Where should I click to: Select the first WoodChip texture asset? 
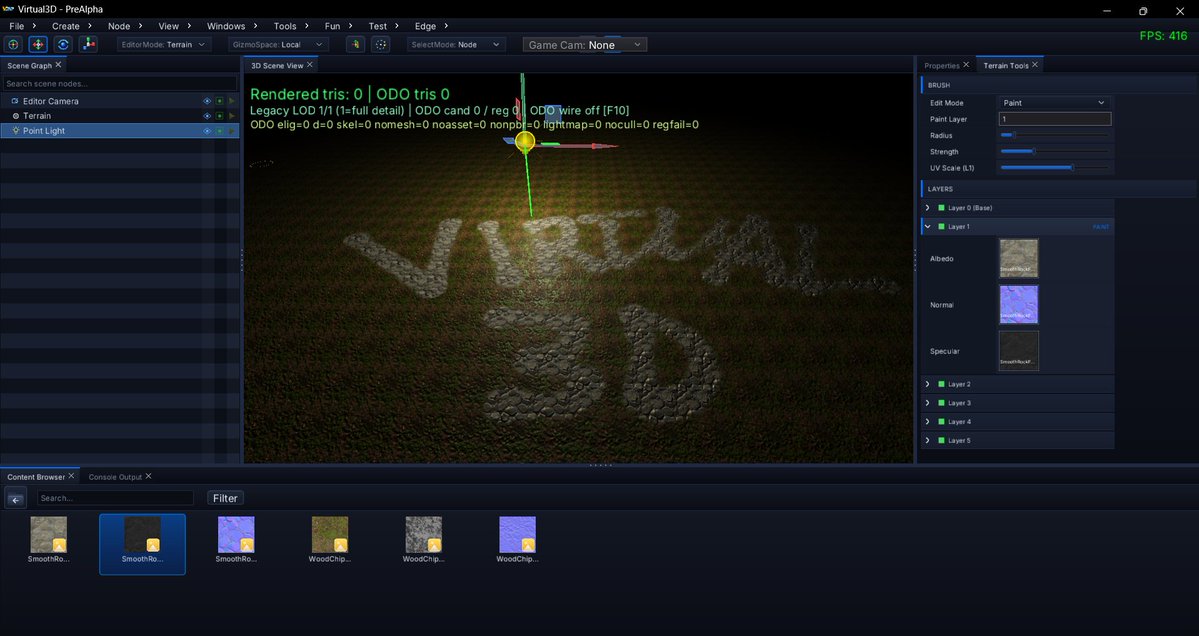(x=330, y=540)
